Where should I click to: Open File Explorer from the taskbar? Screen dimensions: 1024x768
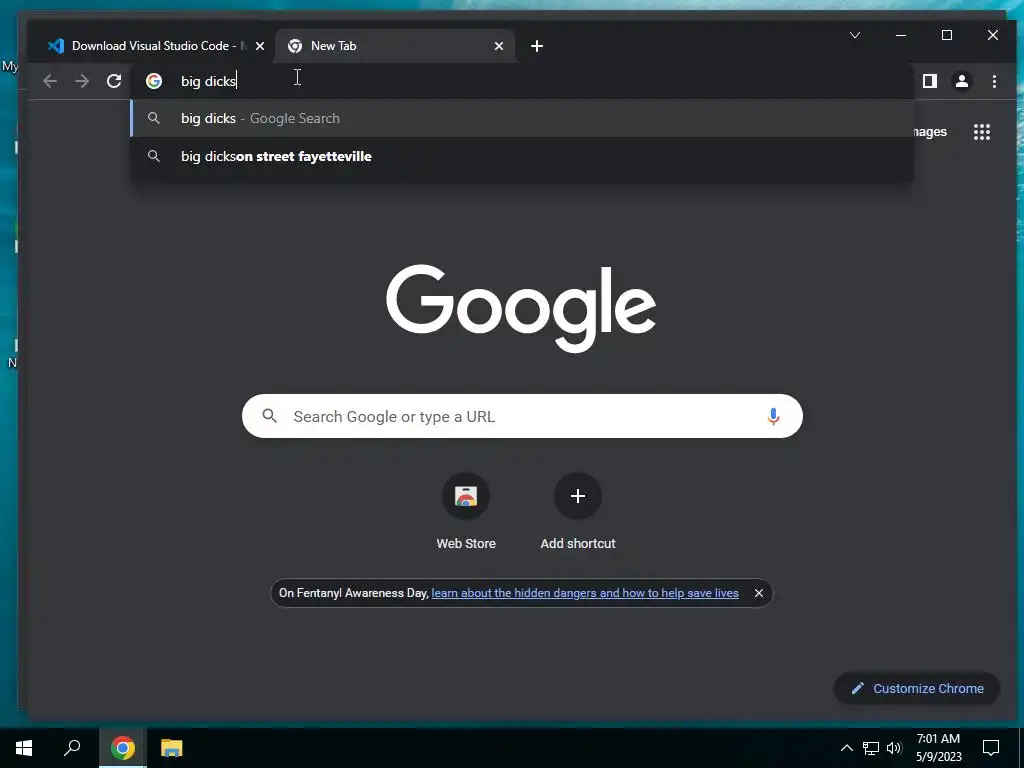(172, 748)
